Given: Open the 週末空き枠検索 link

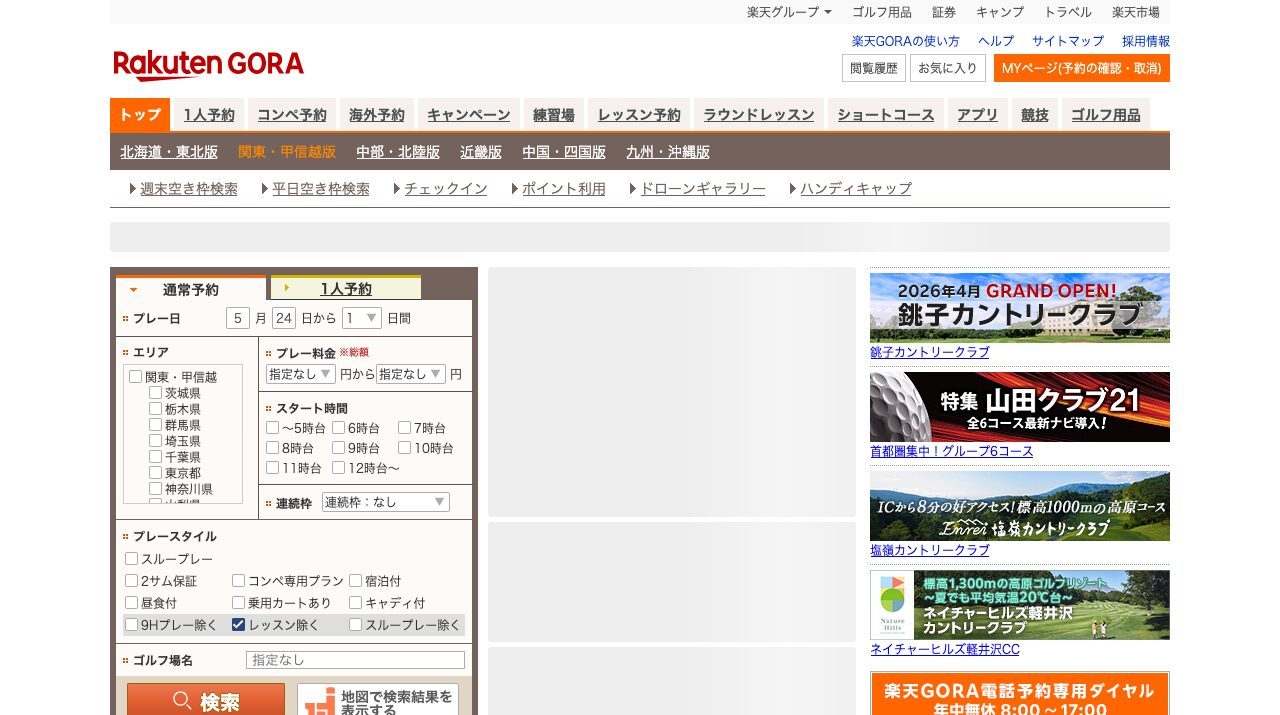Looking at the screenshot, I should click(189, 188).
